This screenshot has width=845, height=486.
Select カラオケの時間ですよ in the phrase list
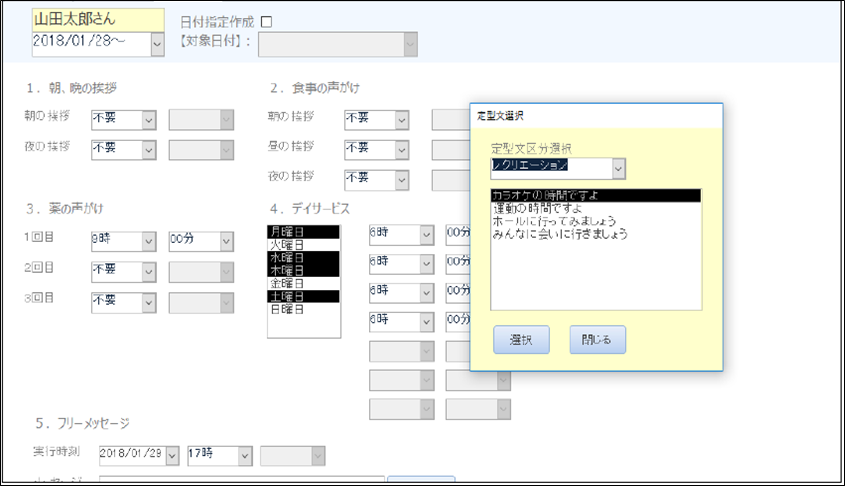tap(545, 195)
